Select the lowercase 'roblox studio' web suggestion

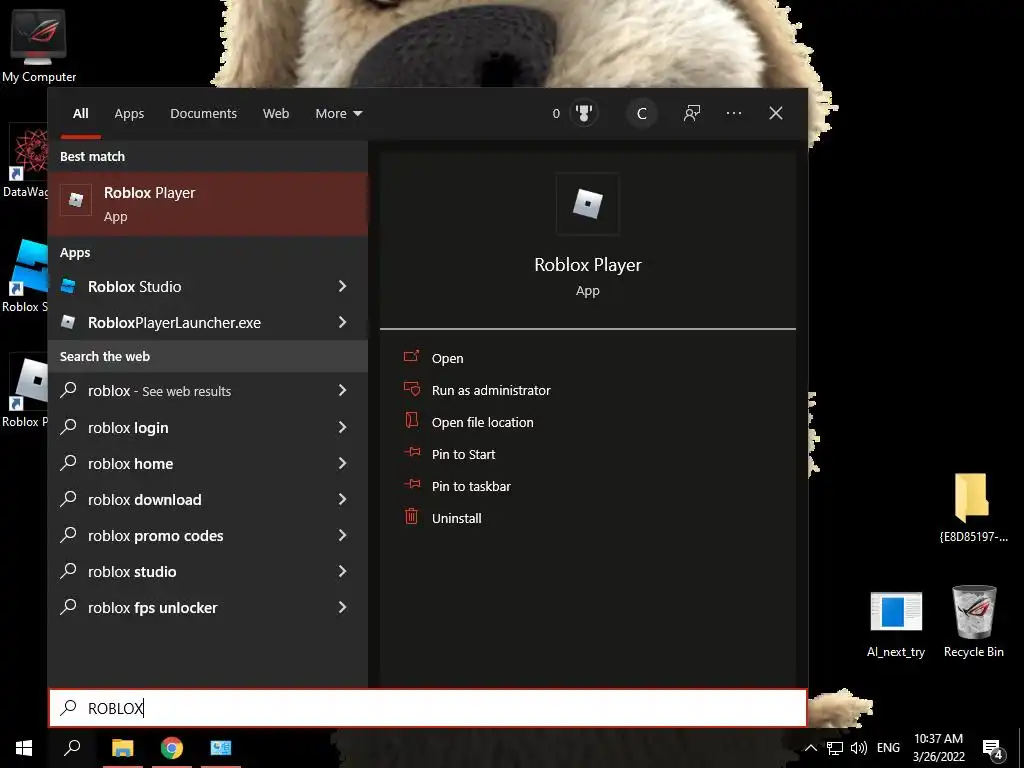click(x=208, y=571)
